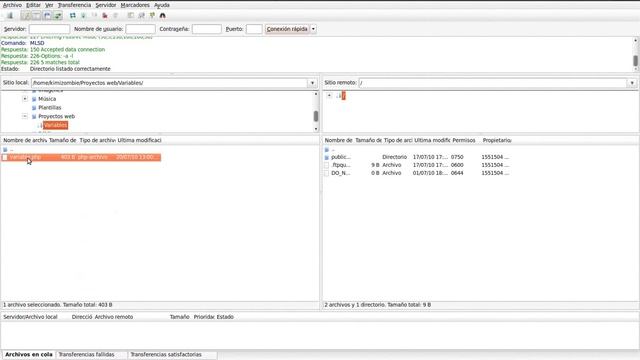Click the message log scrollbar thumb
This screenshot has width=640, height=360.
(x=635, y=60)
